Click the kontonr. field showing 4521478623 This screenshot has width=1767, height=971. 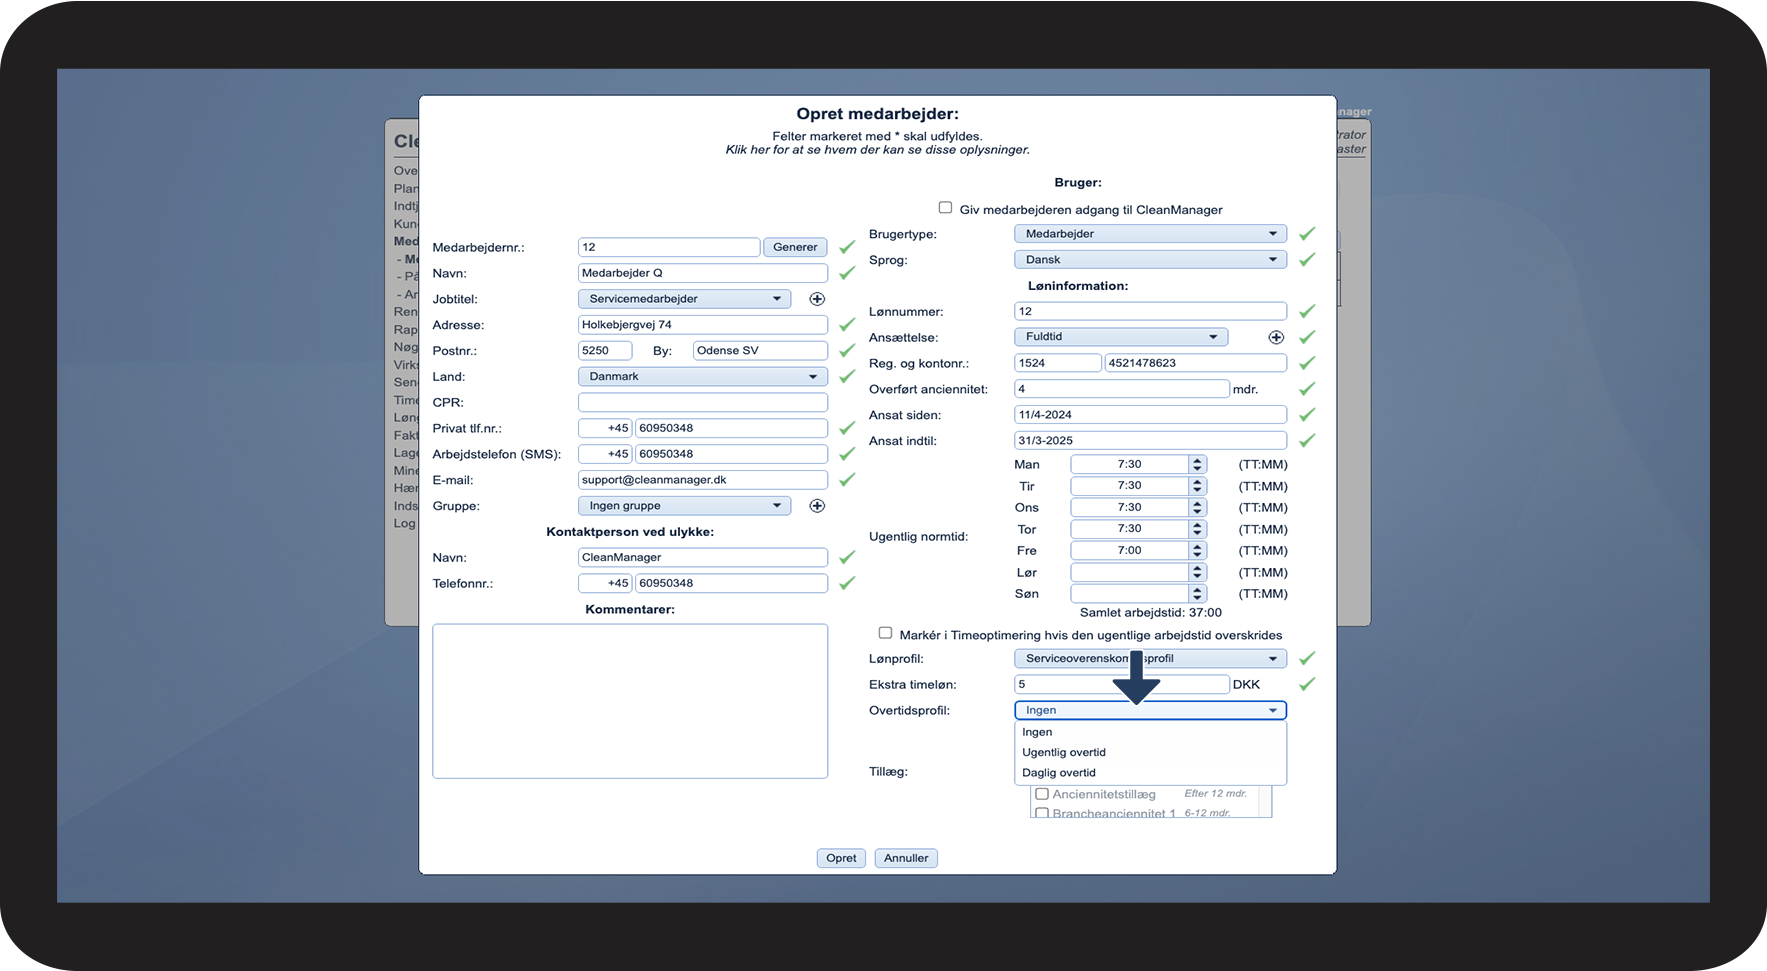(1196, 363)
